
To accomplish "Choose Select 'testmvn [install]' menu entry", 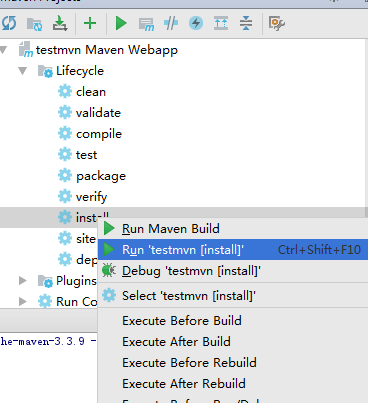I will click(x=233, y=296).
